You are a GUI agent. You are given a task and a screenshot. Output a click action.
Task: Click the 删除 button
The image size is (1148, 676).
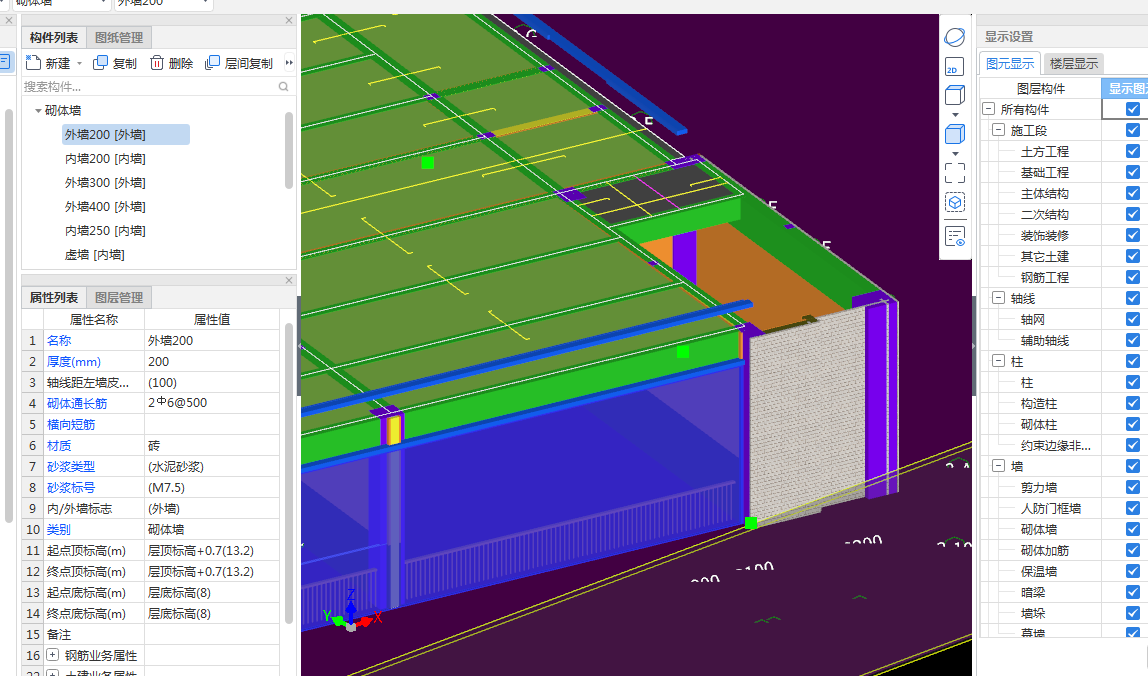(x=171, y=64)
